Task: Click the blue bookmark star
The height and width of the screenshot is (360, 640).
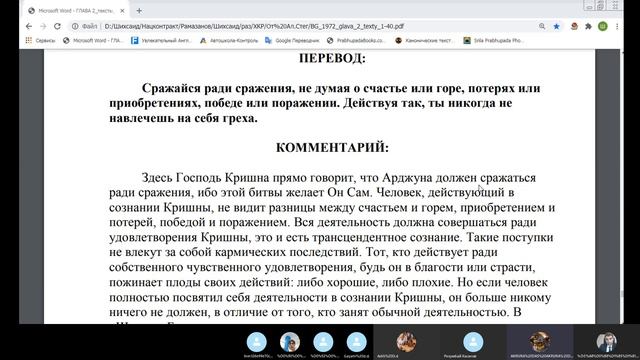Action: click(556, 26)
